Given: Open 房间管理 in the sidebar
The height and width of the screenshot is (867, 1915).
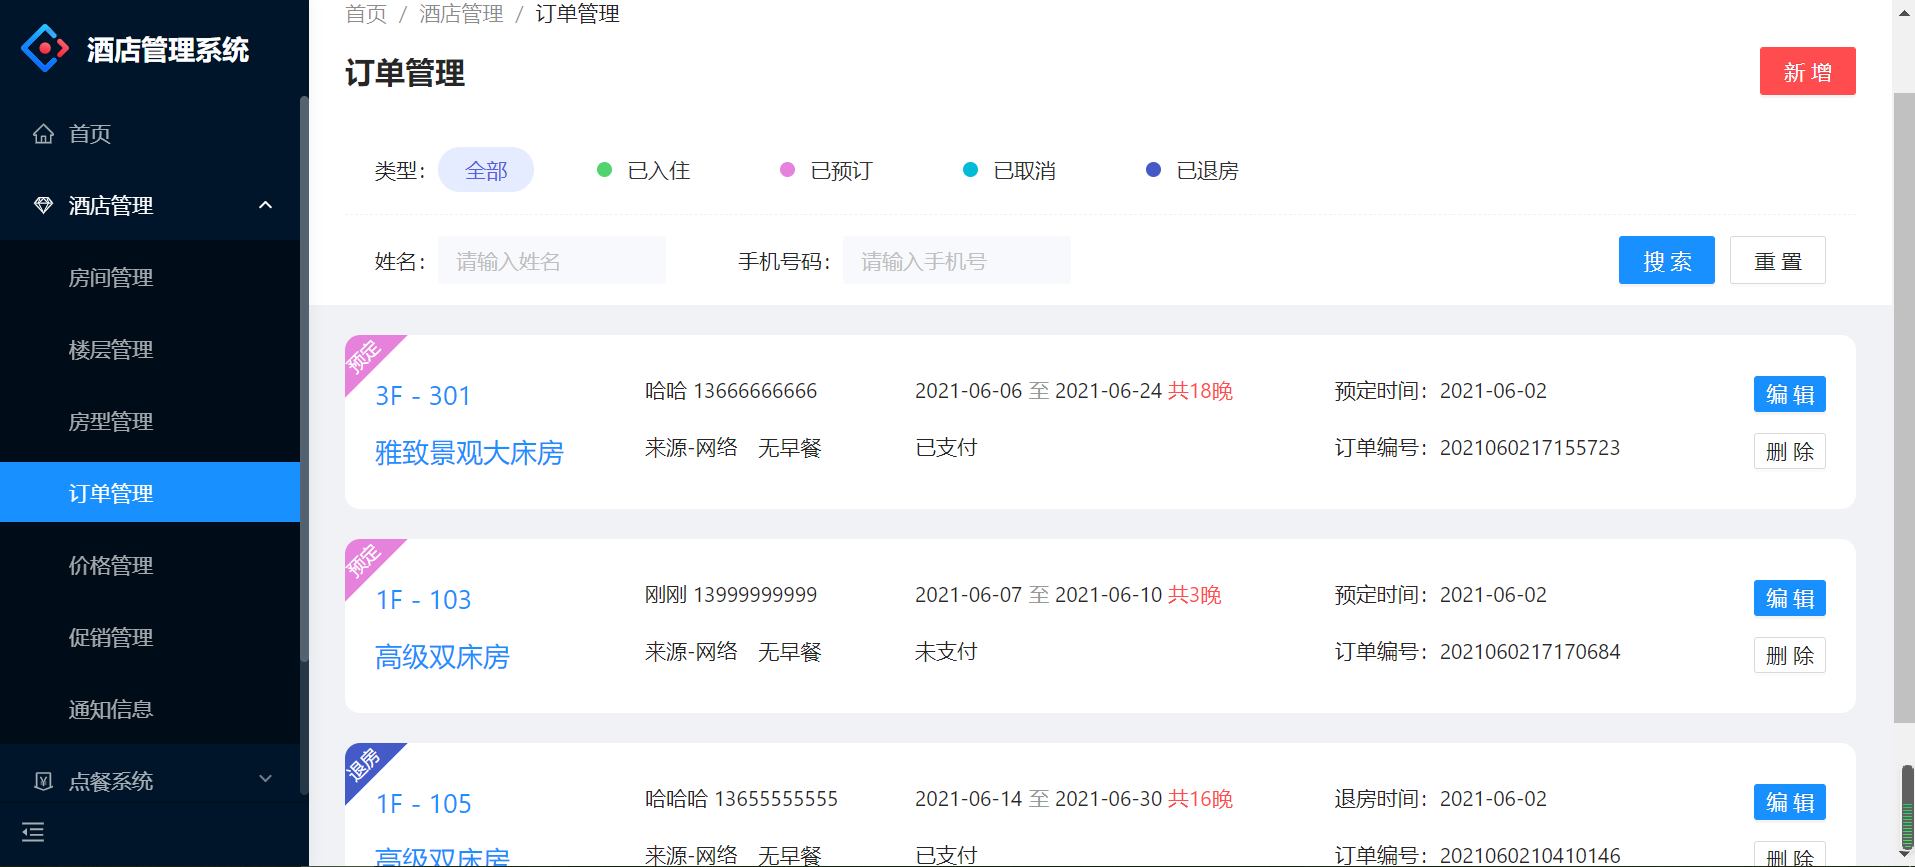Looking at the screenshot, I should pyautogui.click(x=111, y=278).
